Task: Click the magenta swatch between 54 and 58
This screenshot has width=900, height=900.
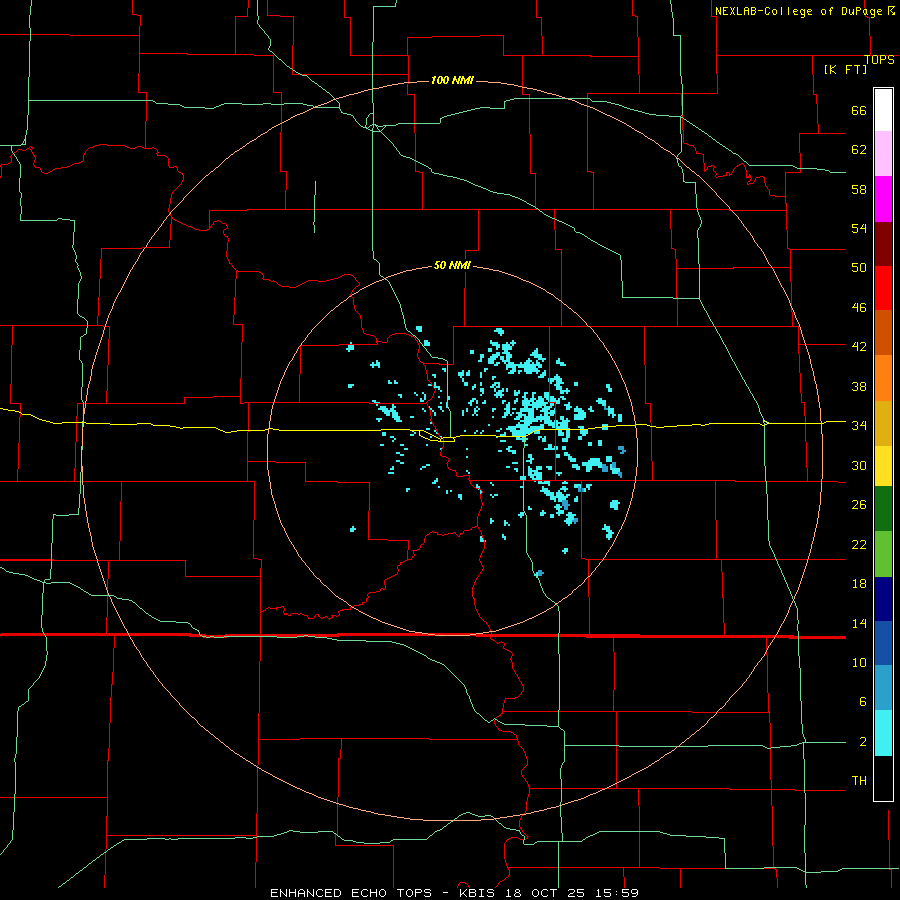Action: click(883, 199)
